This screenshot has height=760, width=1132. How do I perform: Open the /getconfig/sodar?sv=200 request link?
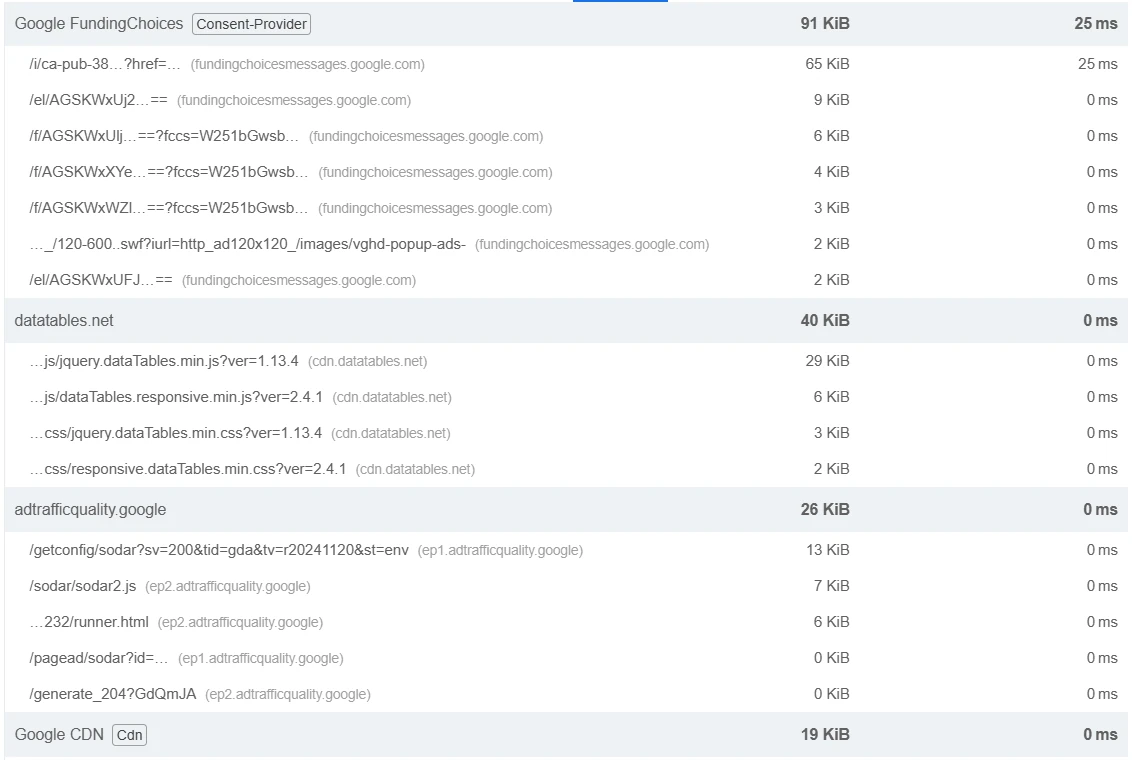219,550
